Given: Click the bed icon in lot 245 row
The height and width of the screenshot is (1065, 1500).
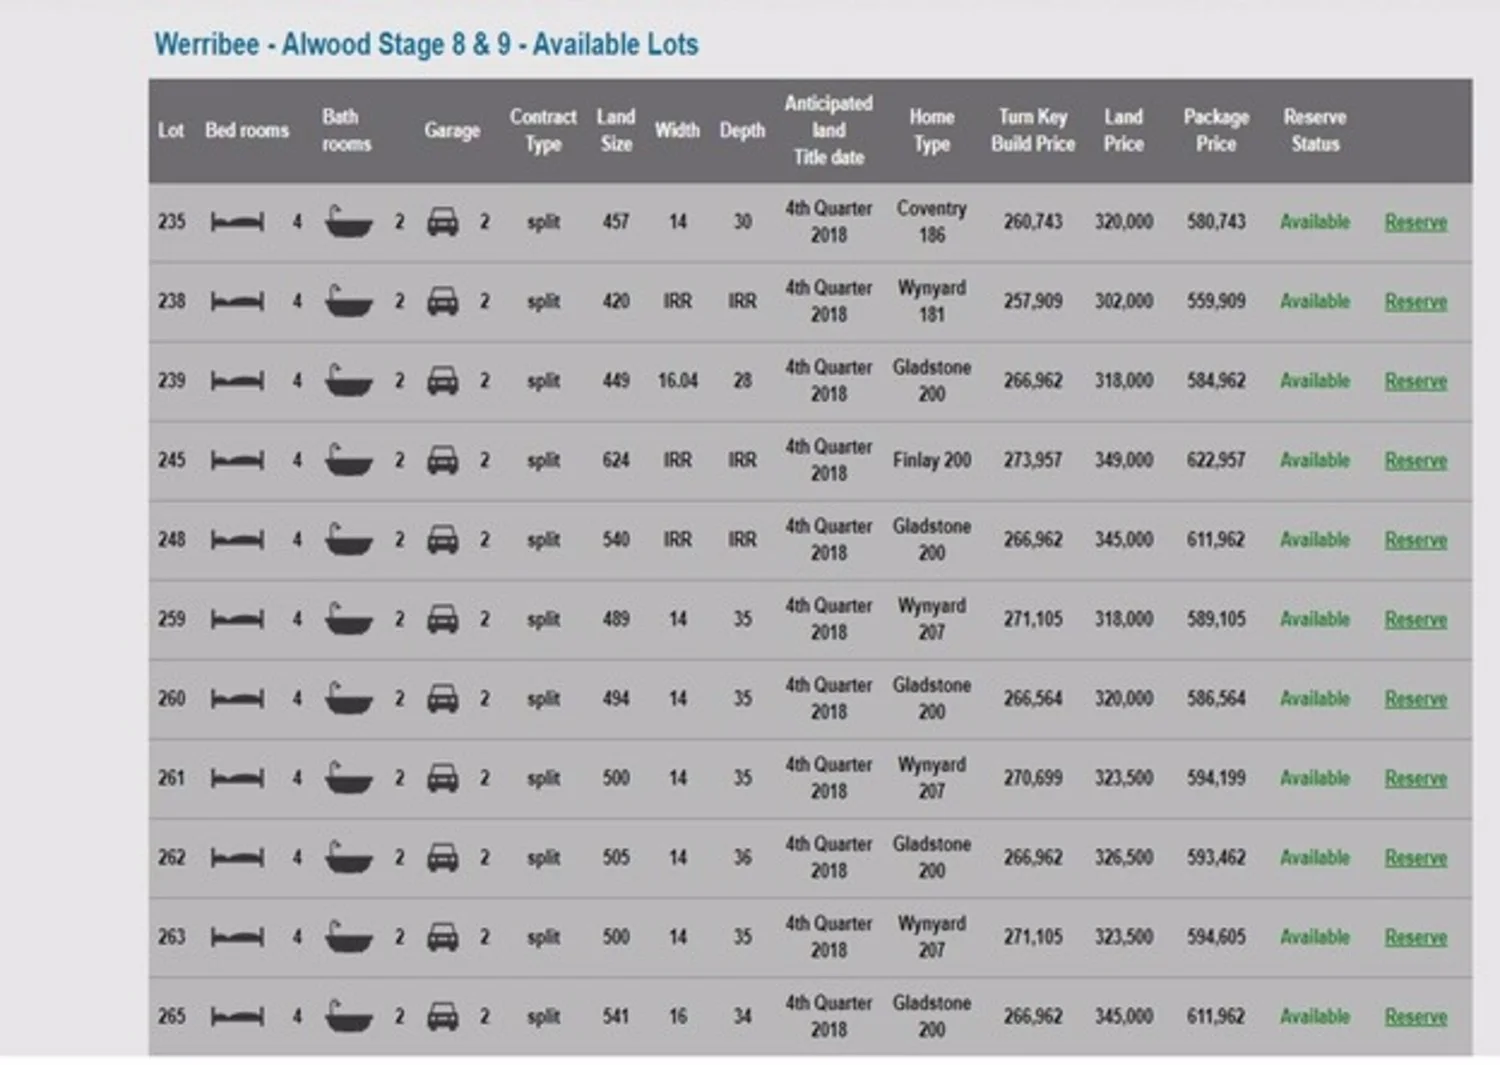Looking at the screenshot, I should [x=238, y=461].
